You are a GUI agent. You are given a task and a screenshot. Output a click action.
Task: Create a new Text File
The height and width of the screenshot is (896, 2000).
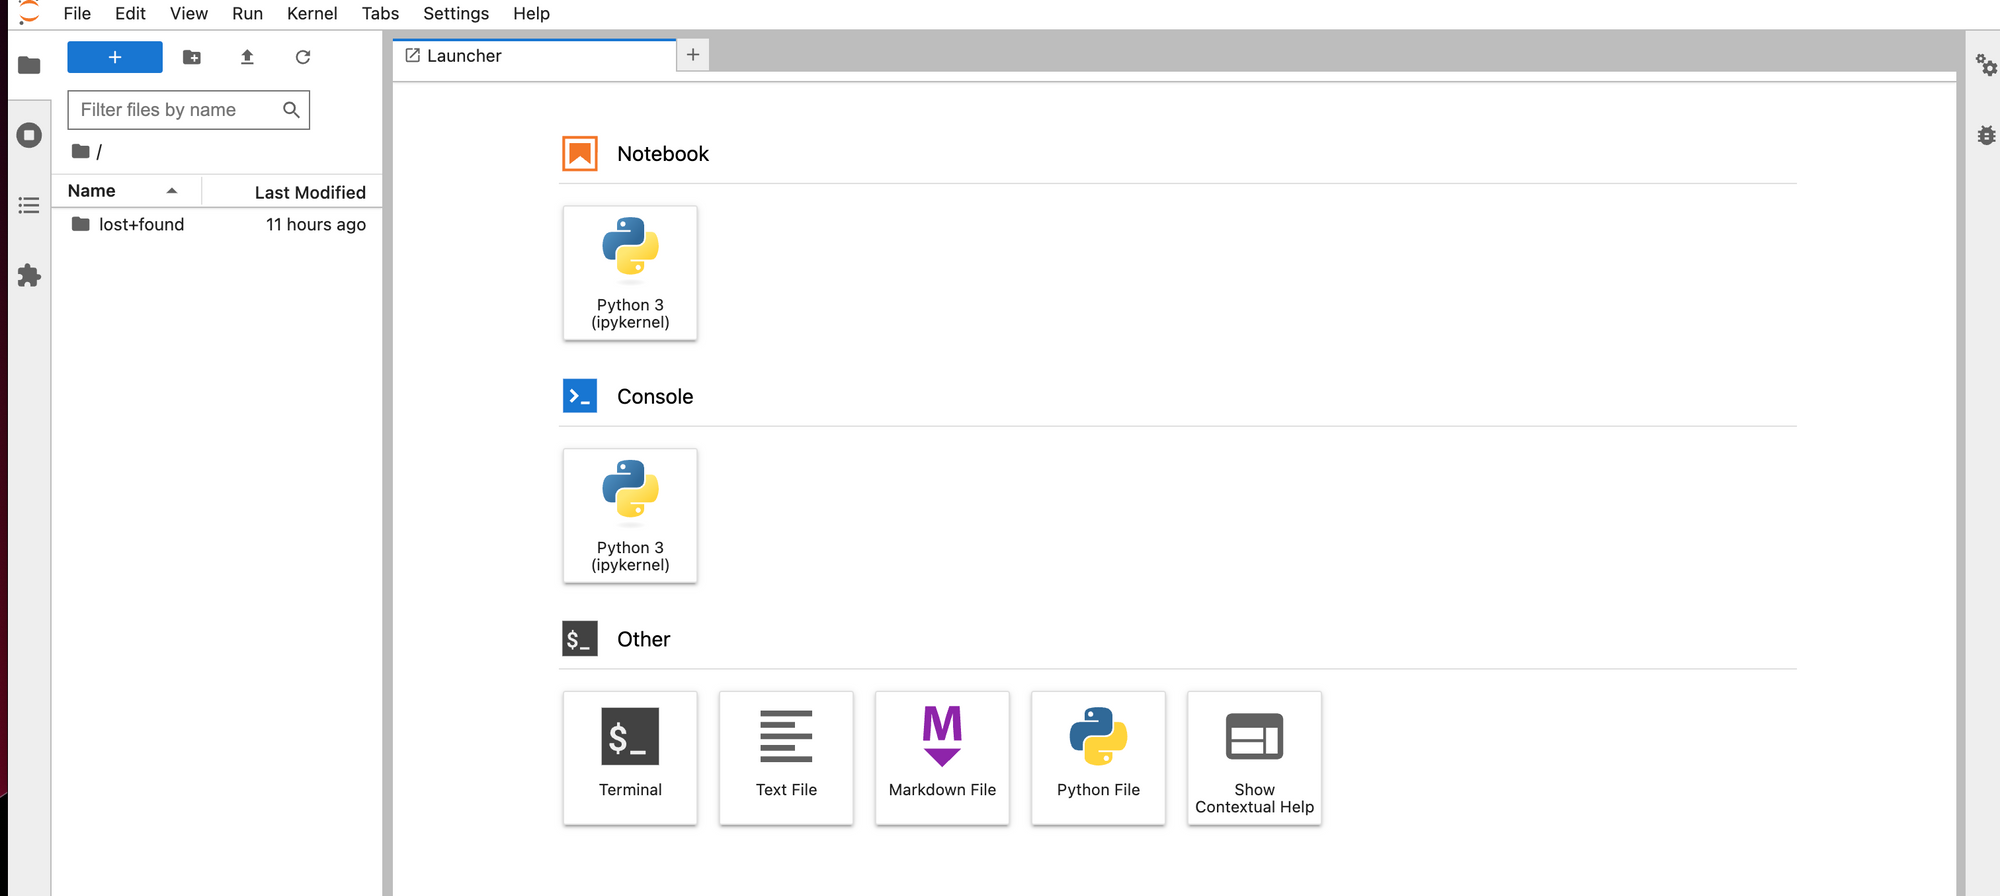(x=786, y=758)
